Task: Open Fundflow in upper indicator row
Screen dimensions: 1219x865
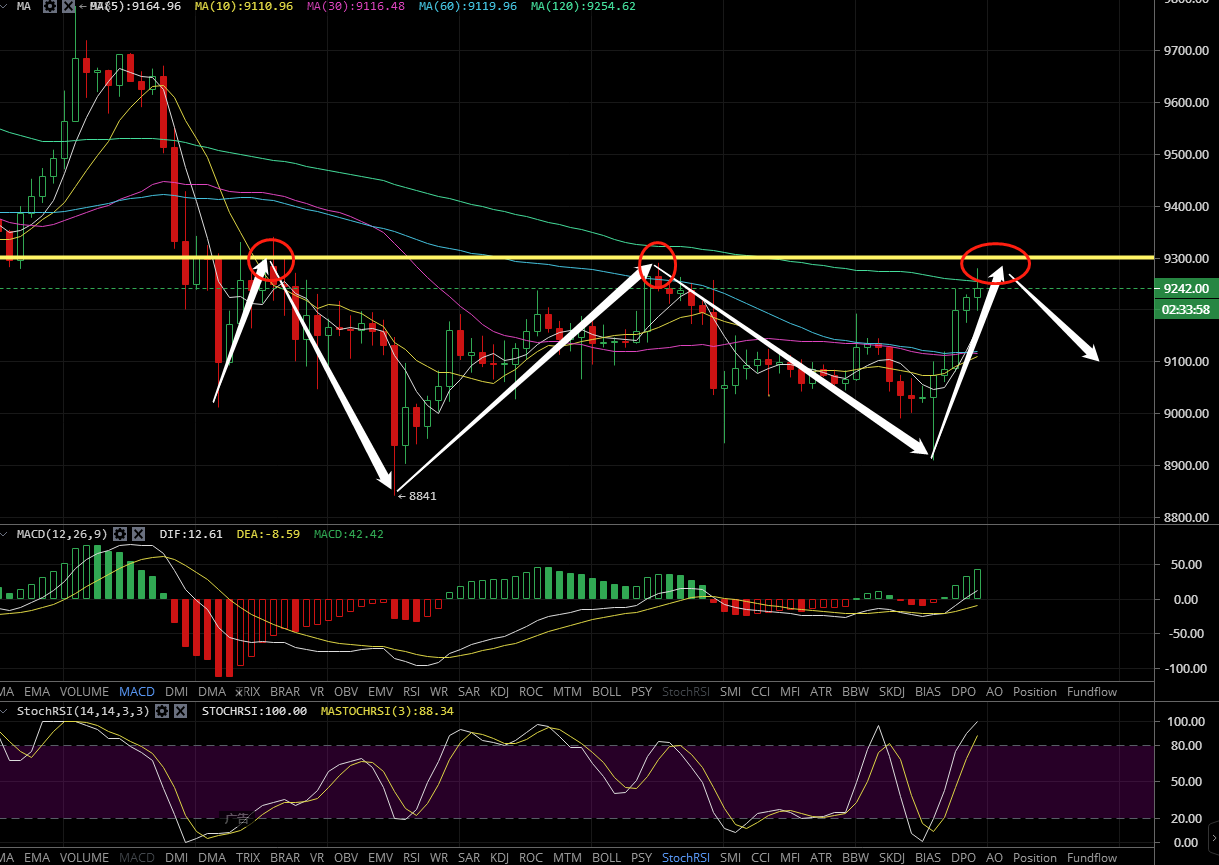Action: click(1092, 692)
